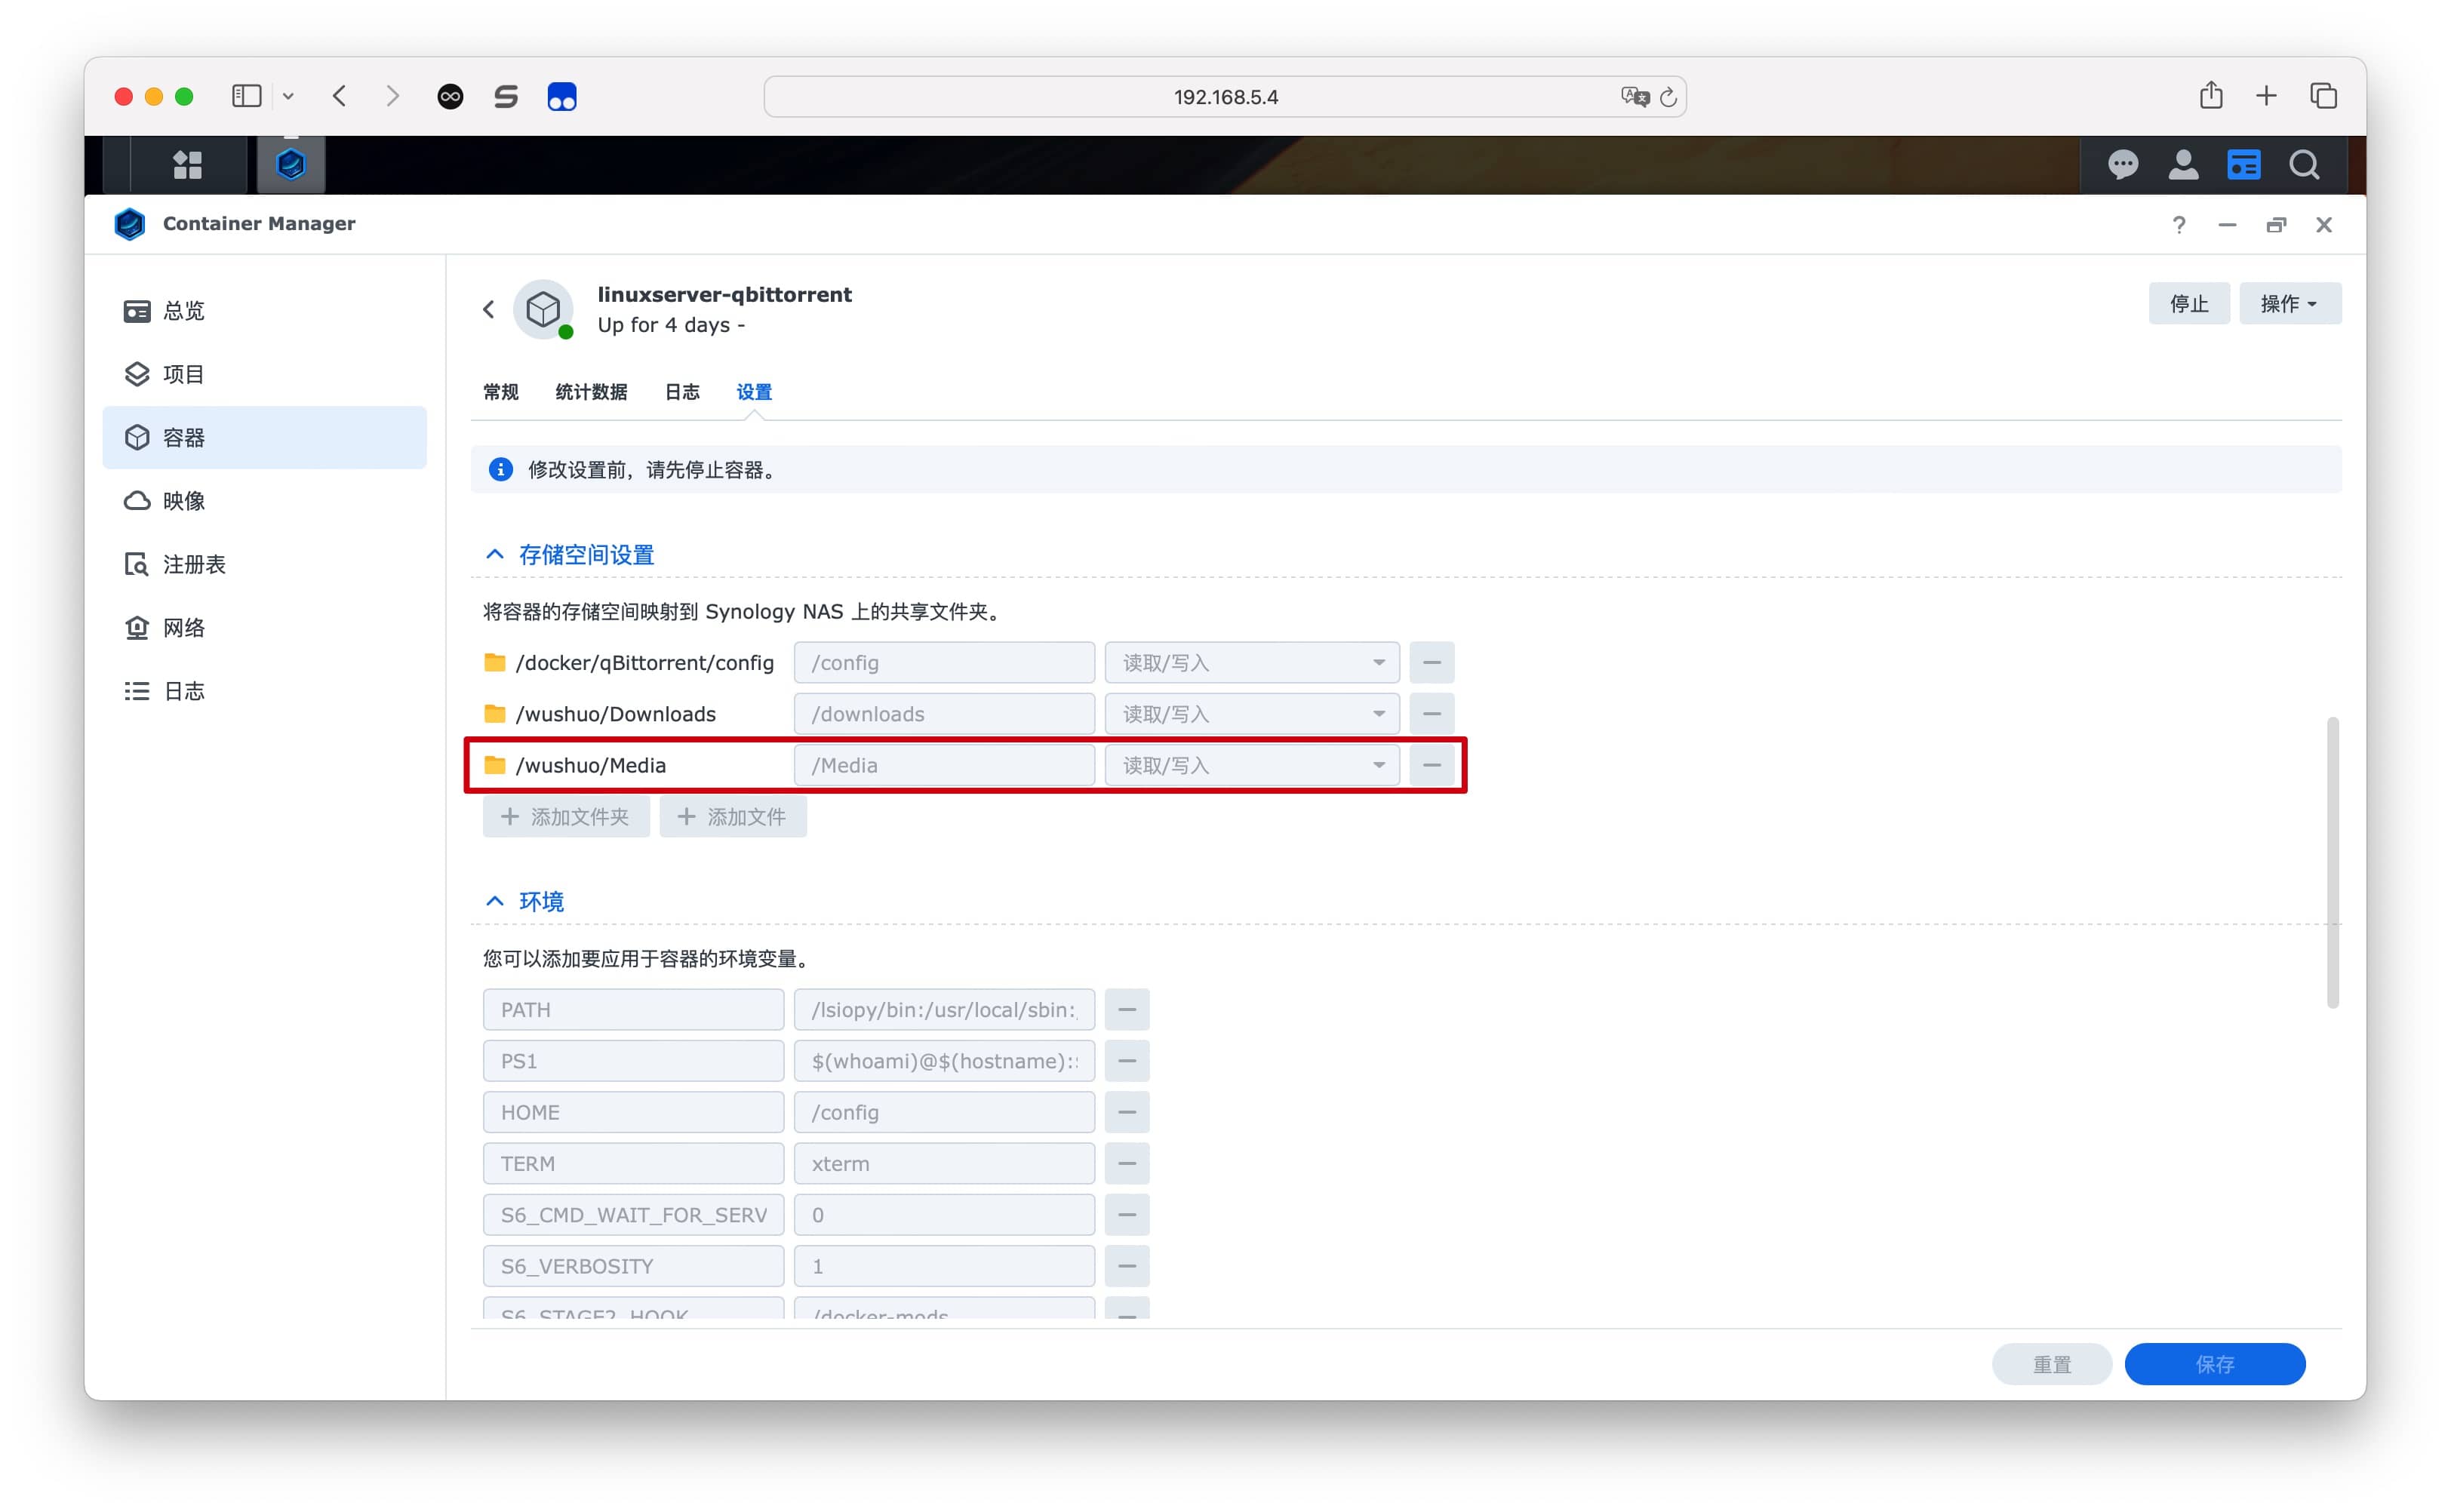Image resolution: width=2451 pixels, height=1512 pixels.
Task: Click the xterm value field
Action: tap(944, 1164)
